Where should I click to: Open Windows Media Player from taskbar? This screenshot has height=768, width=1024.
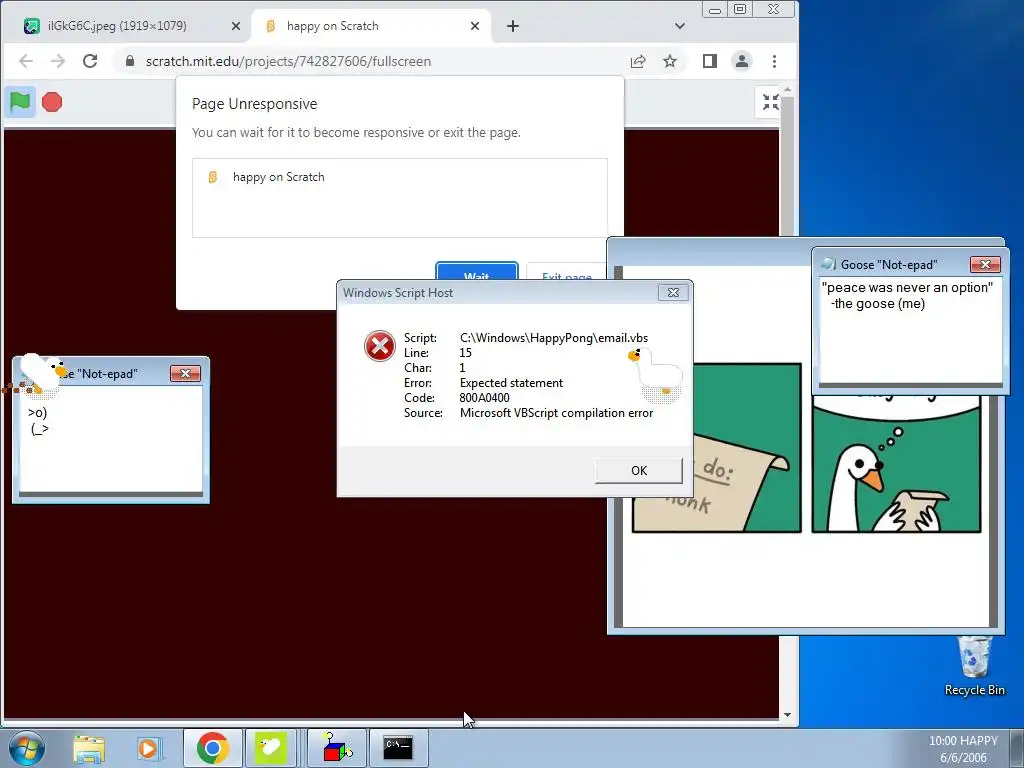(149, 748)
